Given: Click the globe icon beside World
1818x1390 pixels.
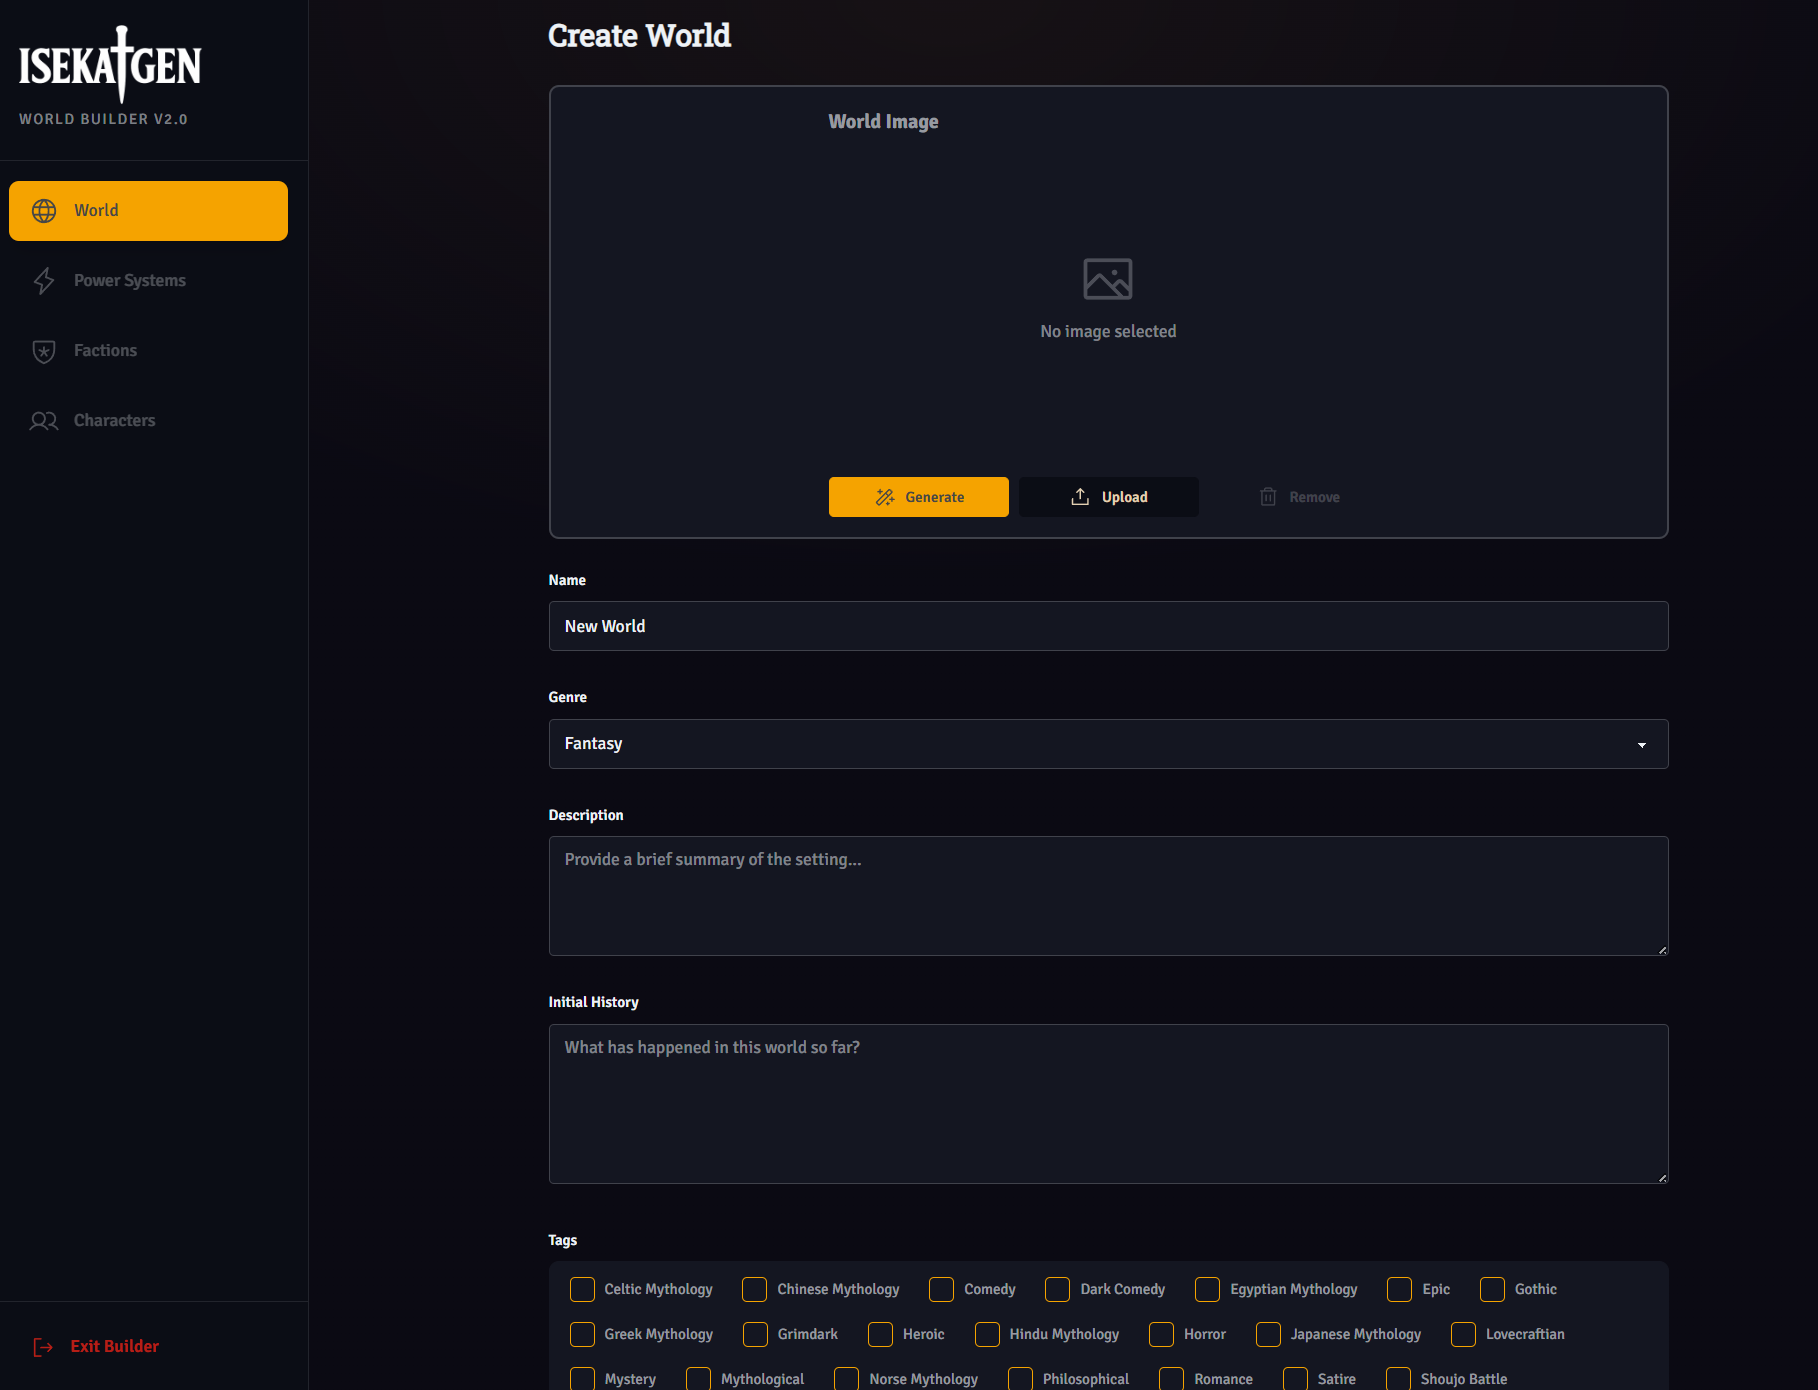Looking at the screenshot, I should 44,211.
